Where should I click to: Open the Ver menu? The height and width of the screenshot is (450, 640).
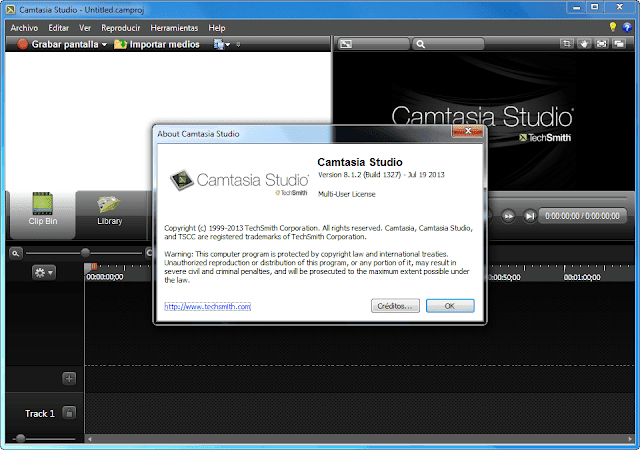[85, 28]
